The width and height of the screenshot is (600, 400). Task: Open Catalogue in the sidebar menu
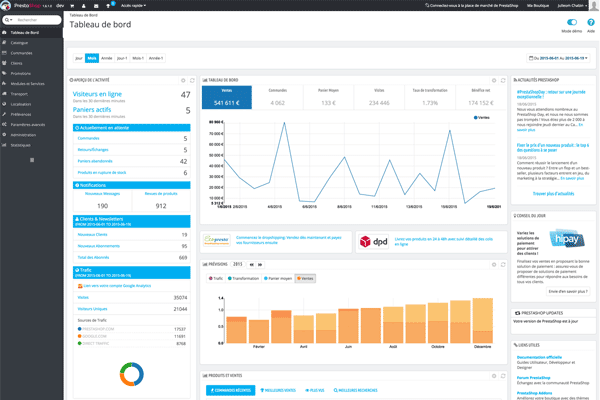point(22,43)
